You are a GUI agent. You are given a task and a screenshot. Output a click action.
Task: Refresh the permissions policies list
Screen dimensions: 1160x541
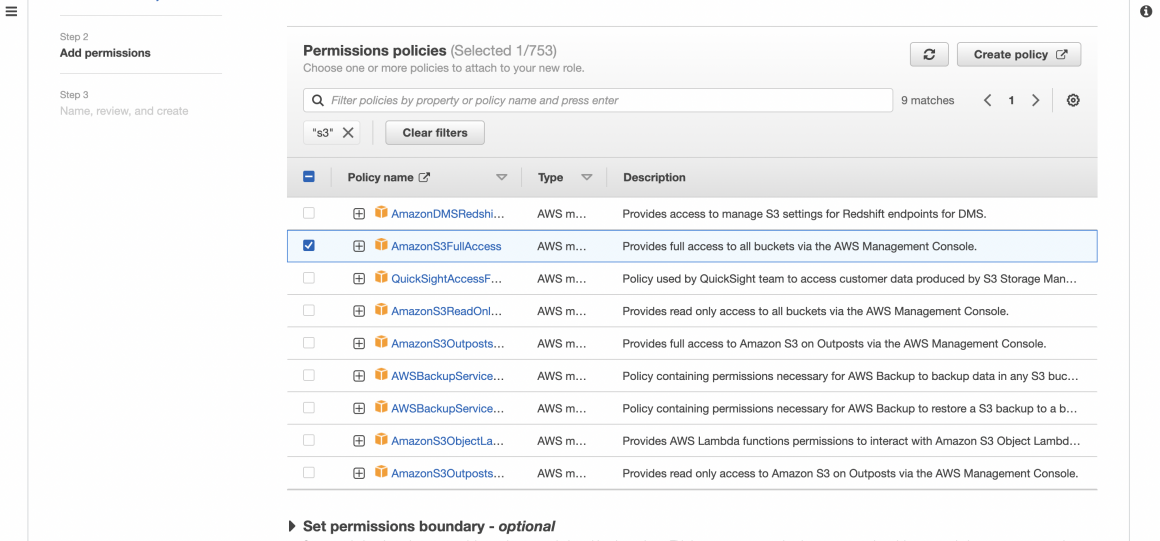(929, 55)
